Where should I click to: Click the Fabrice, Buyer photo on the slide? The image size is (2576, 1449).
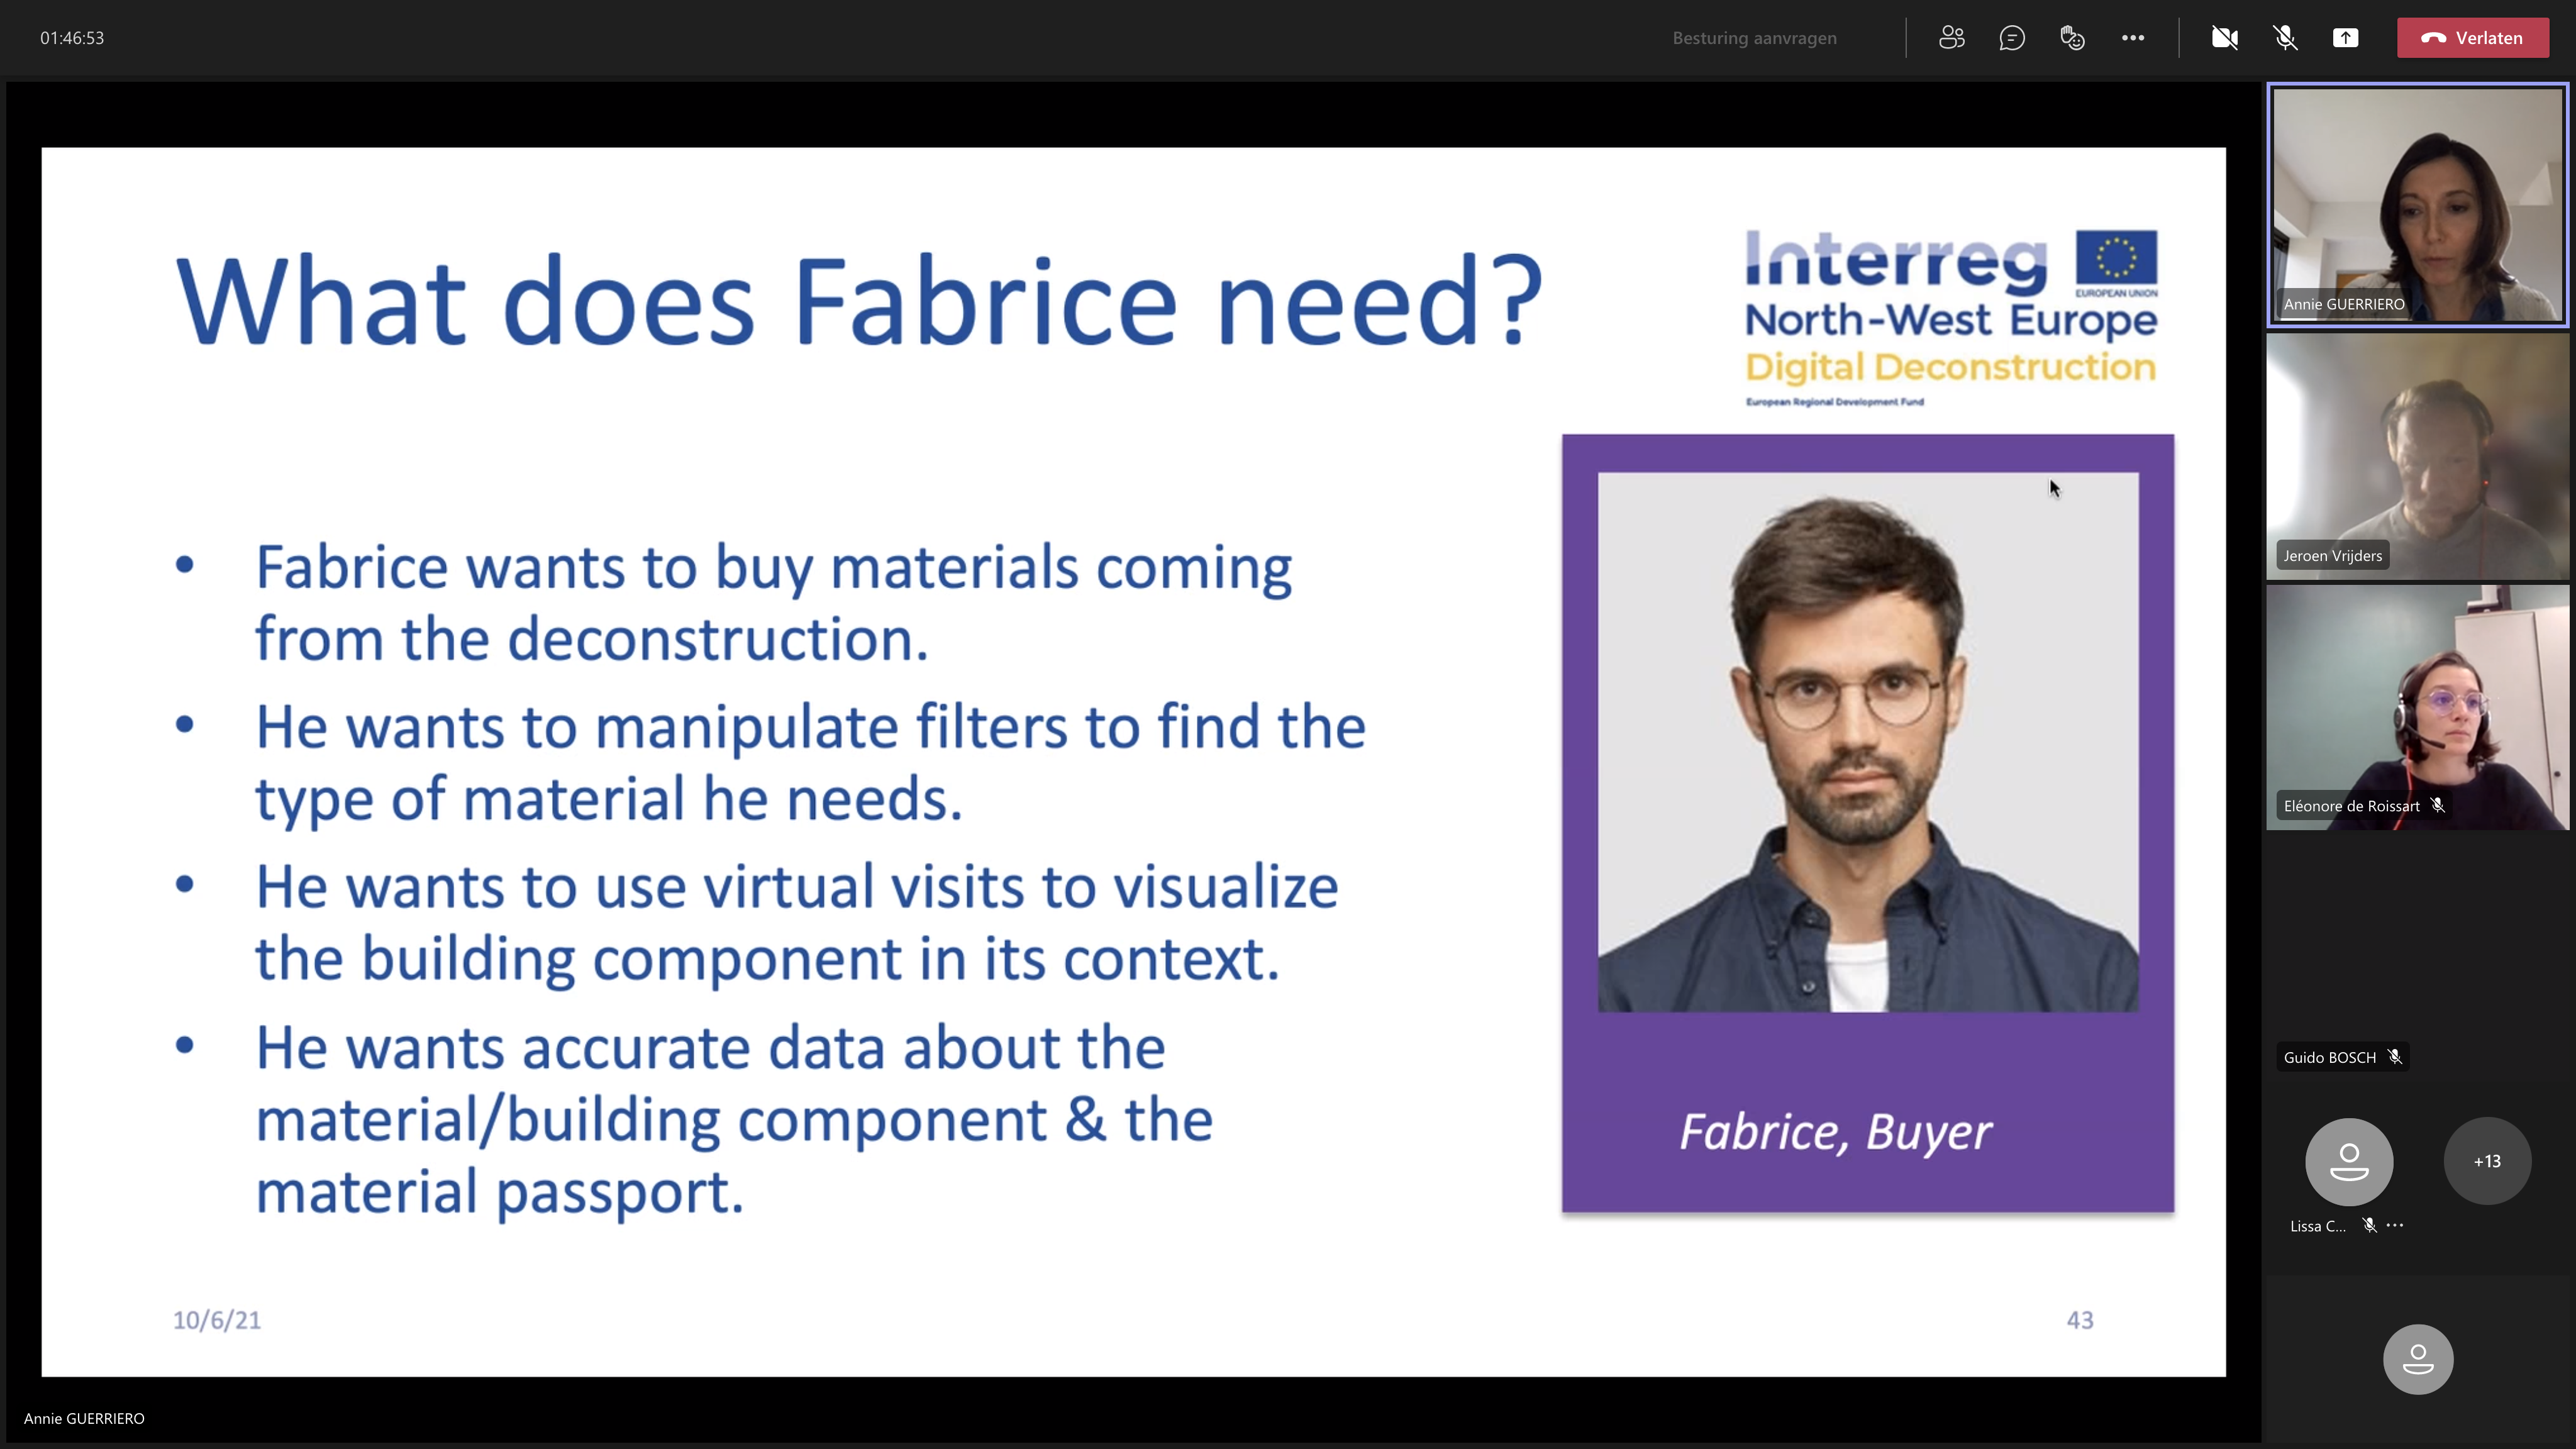pos(1867,742)
